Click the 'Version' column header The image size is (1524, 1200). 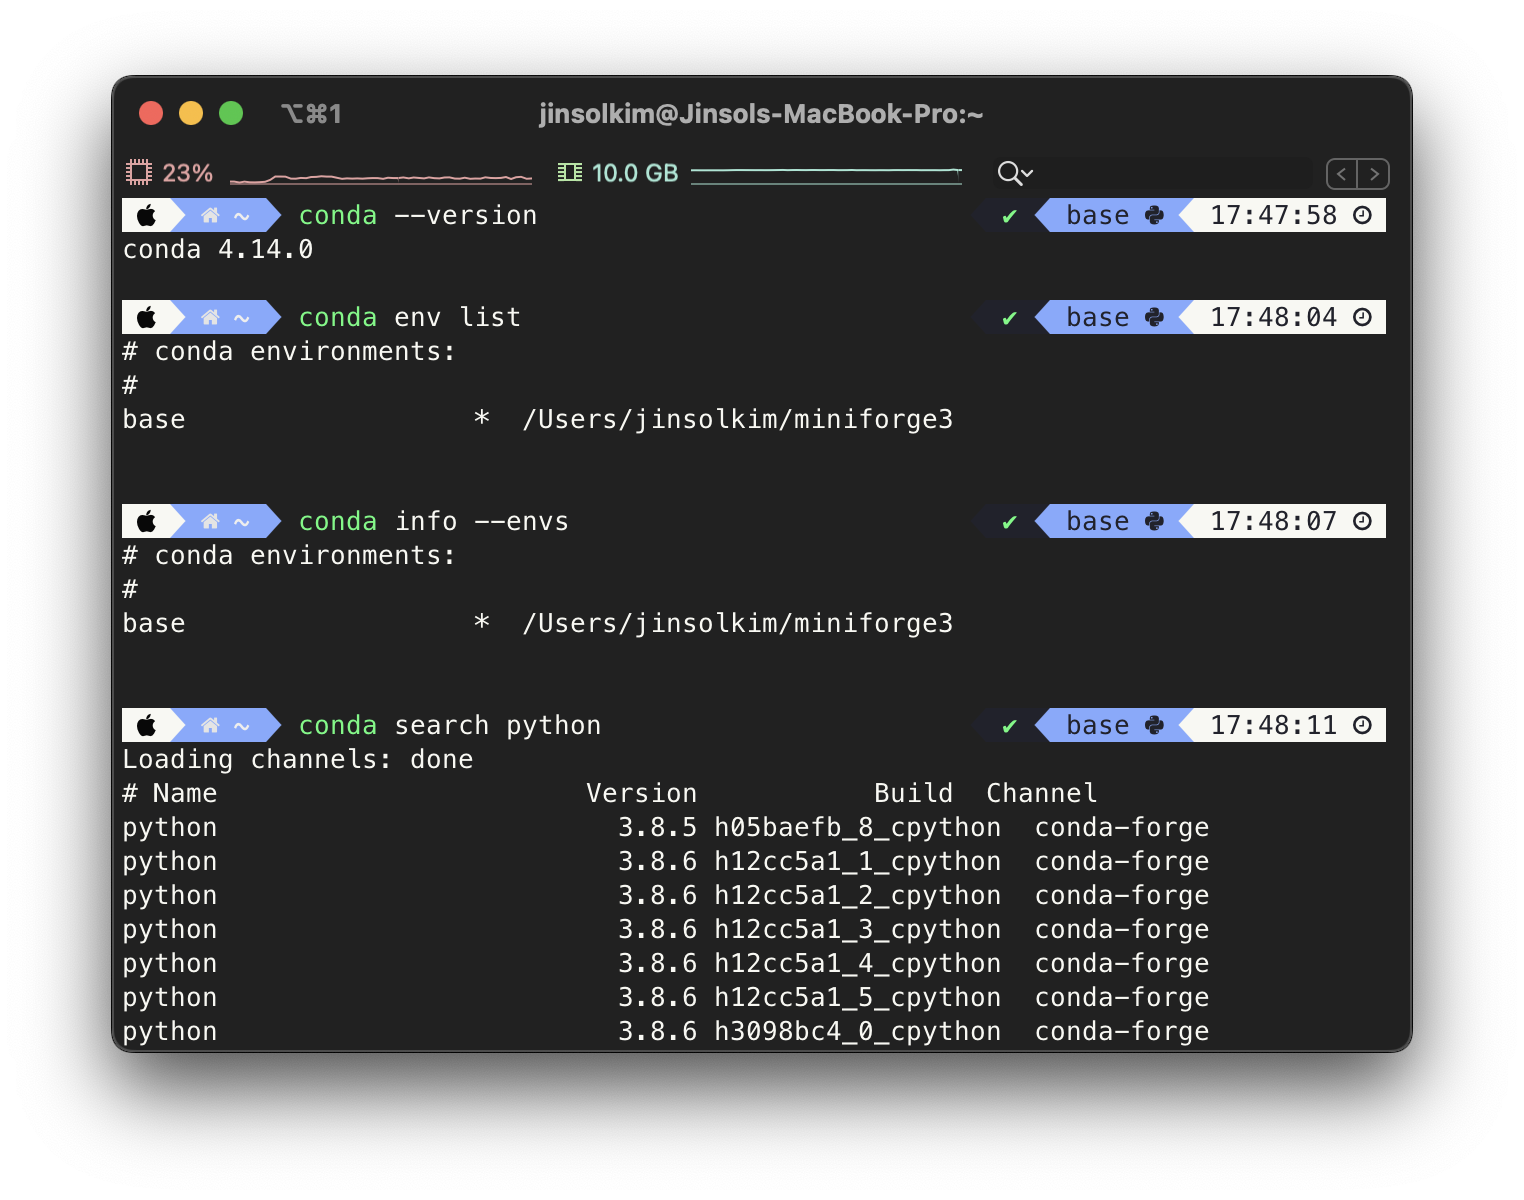[x=642, y=793]
